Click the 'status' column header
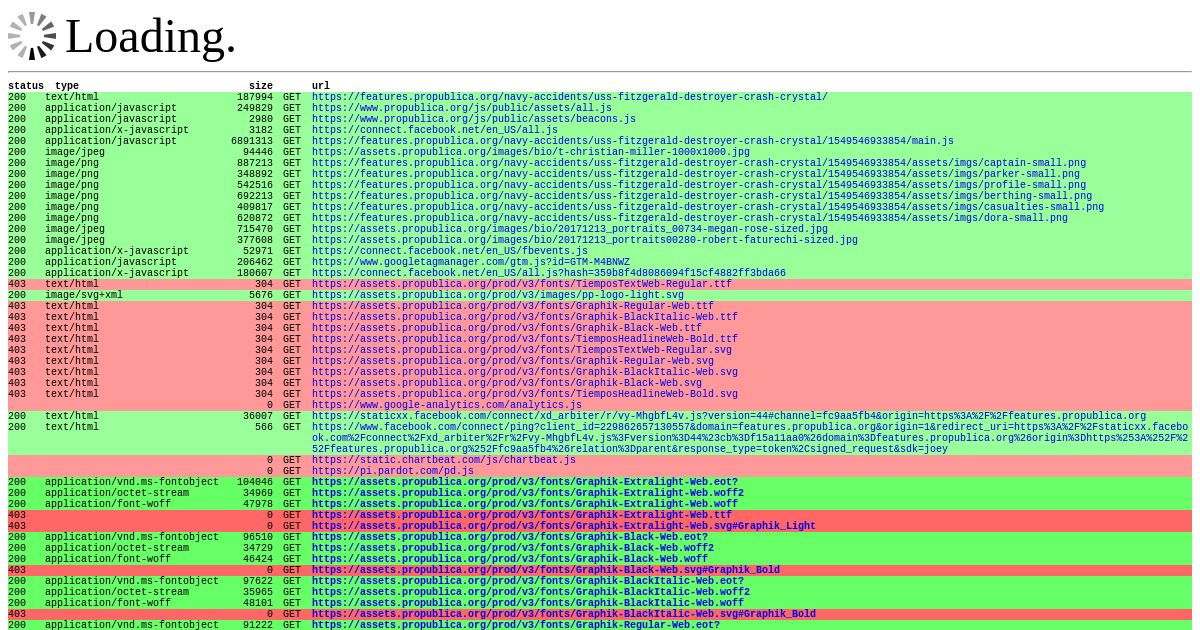This screenshot has width=1200, height=630. pyautogui.click(x=26, y=86)
